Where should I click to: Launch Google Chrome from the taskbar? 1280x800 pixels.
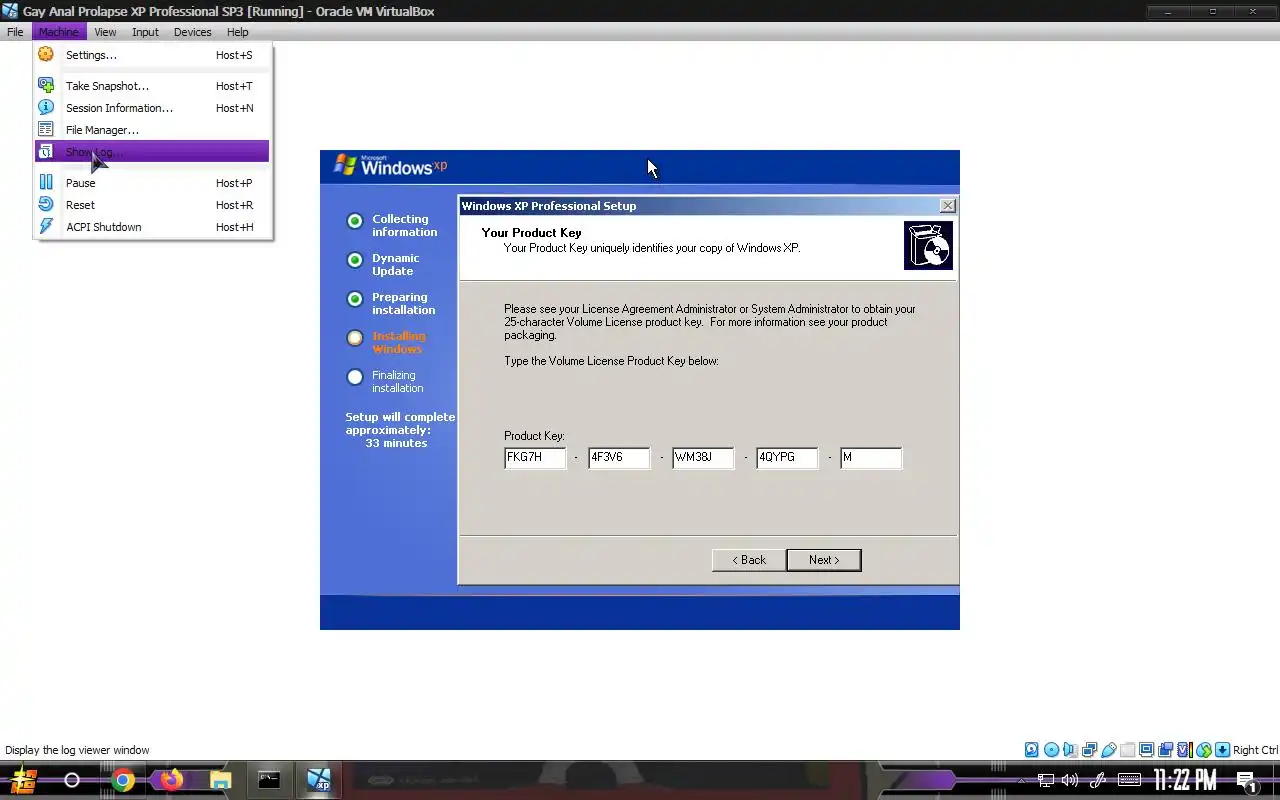123,780
